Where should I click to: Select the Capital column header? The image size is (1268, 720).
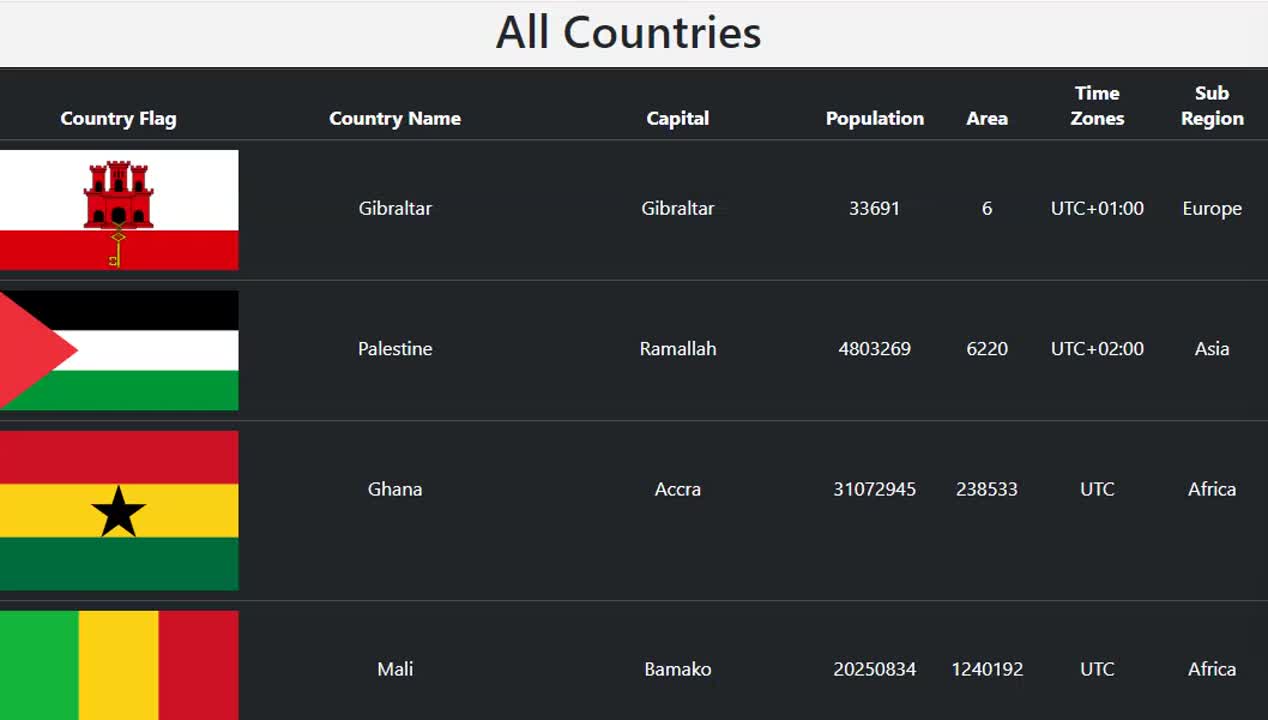coord(677,118)
